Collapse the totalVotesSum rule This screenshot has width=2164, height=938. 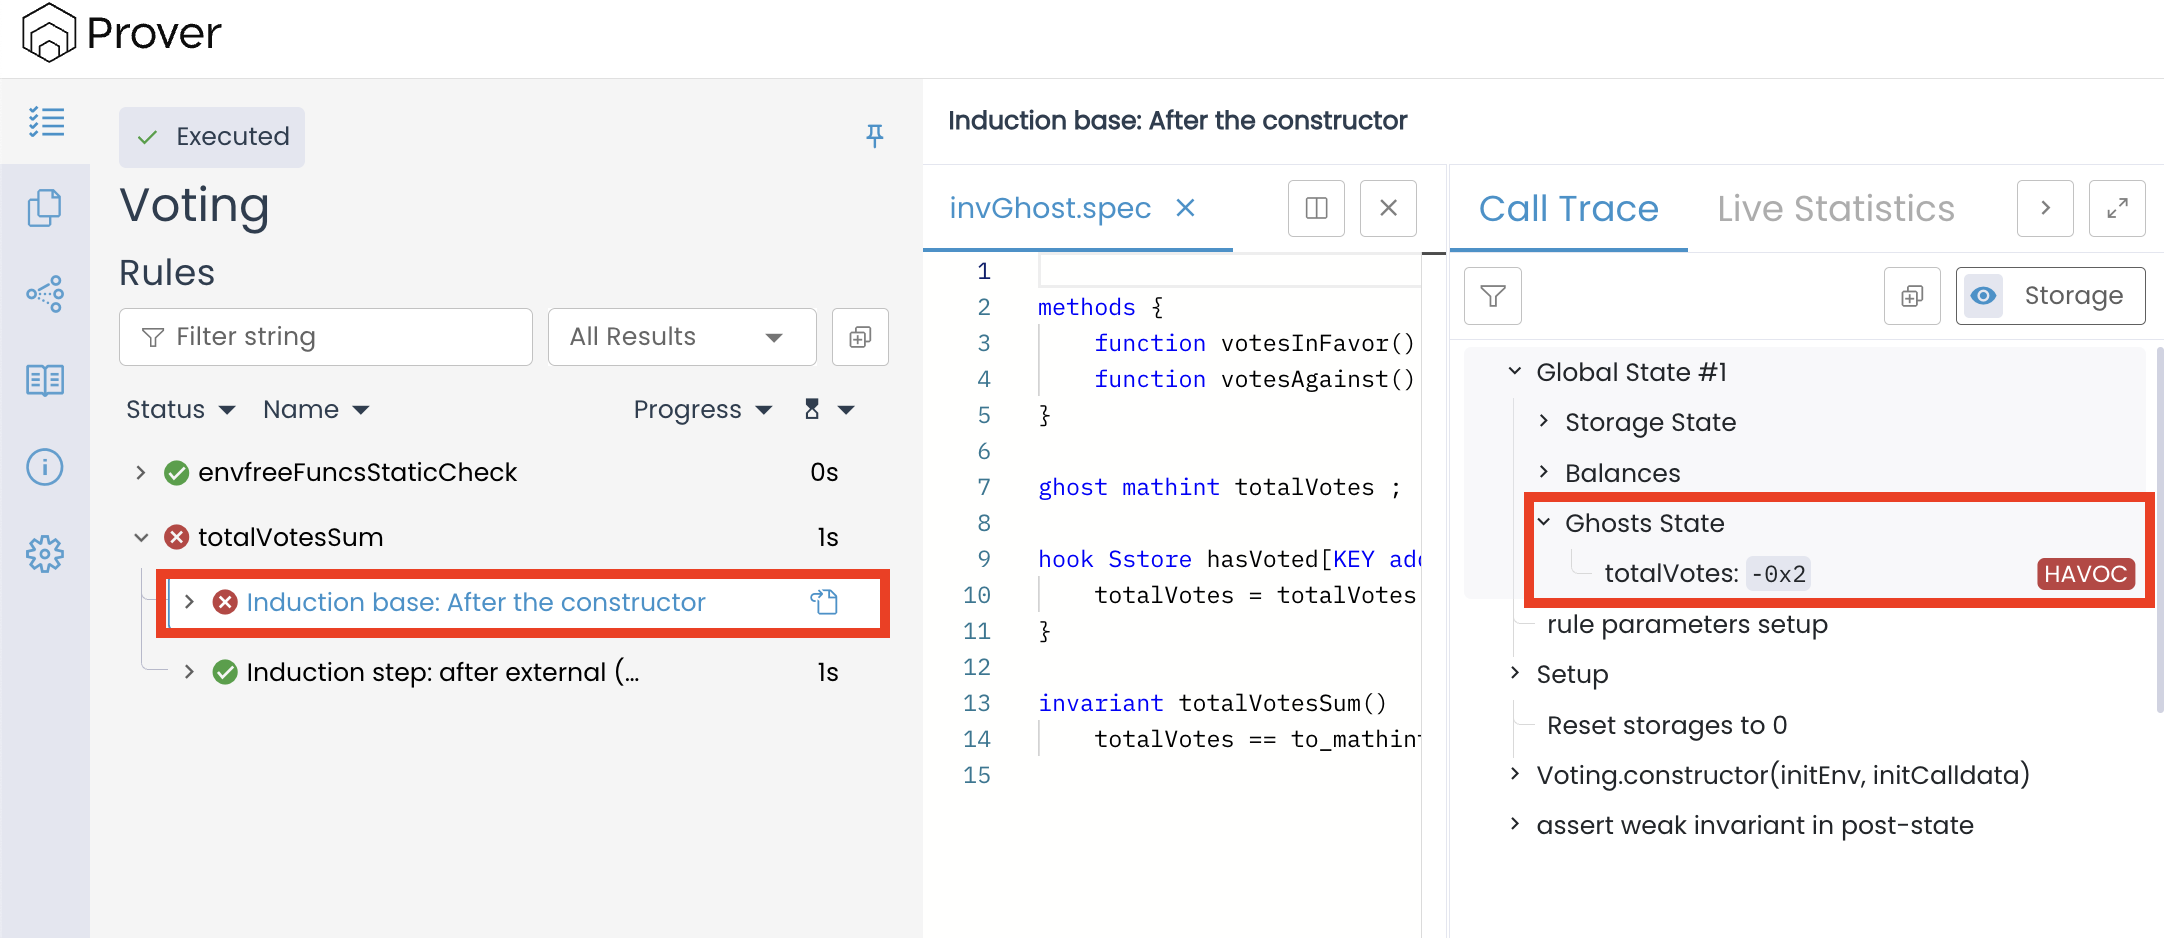[x=141, y=538]
